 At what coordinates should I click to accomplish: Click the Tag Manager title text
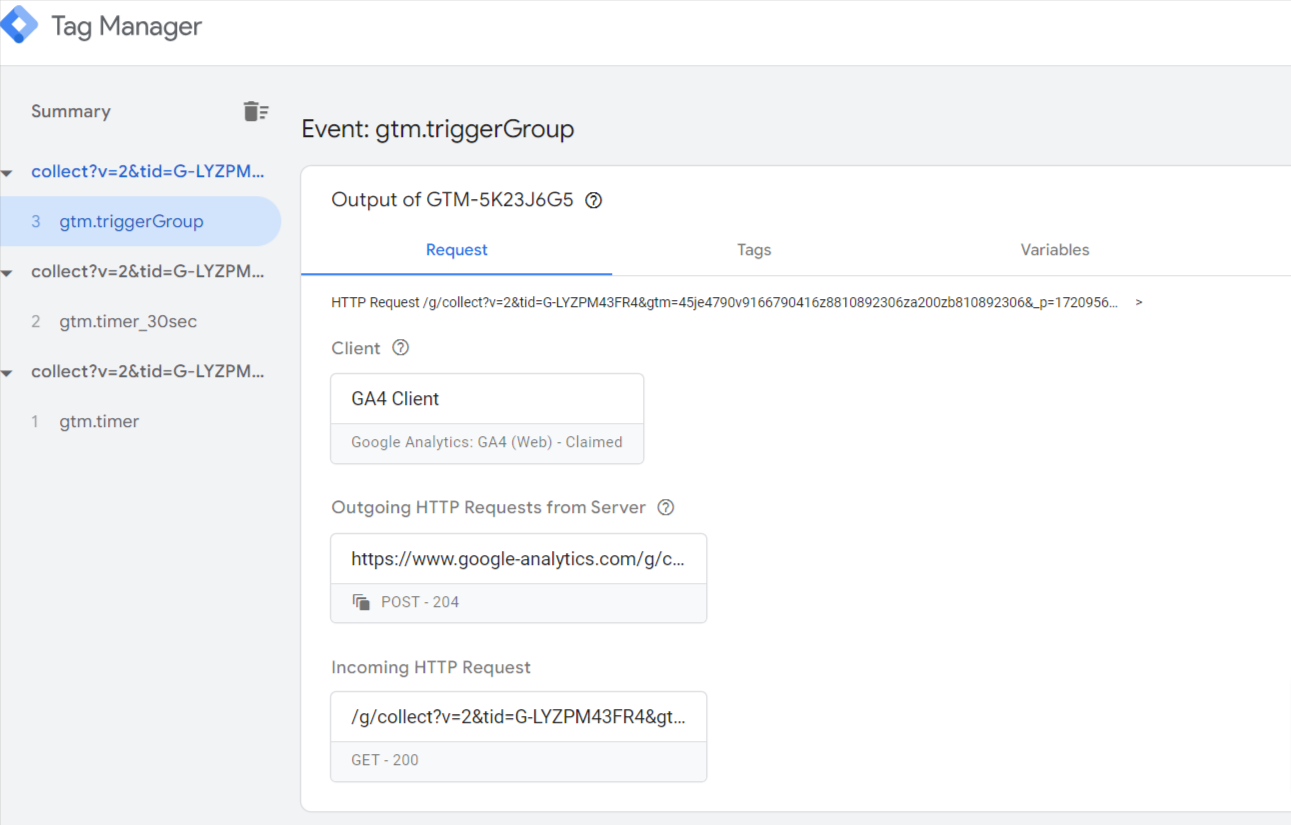pyautogui.click(x=126, y=26)
